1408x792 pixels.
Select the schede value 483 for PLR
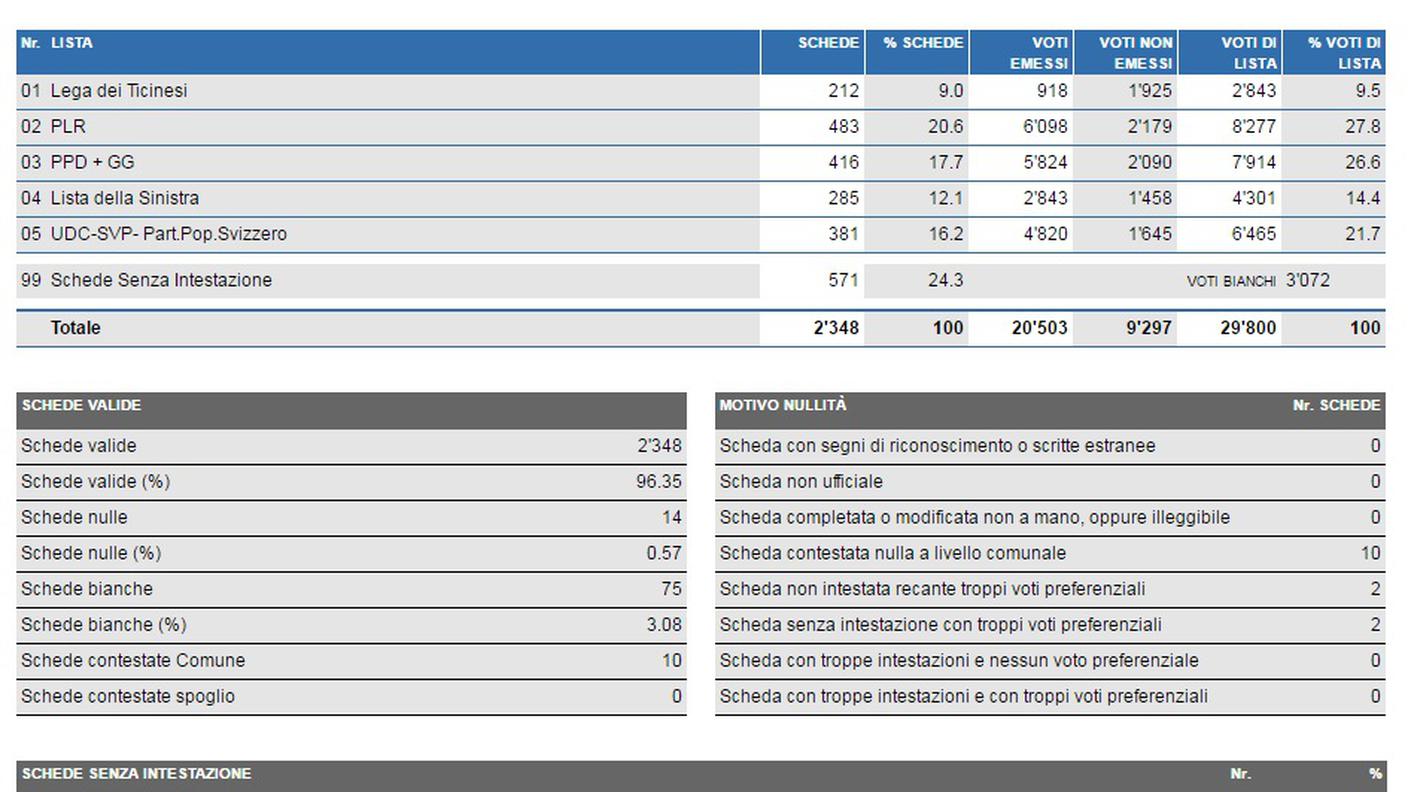pos(843,127)
